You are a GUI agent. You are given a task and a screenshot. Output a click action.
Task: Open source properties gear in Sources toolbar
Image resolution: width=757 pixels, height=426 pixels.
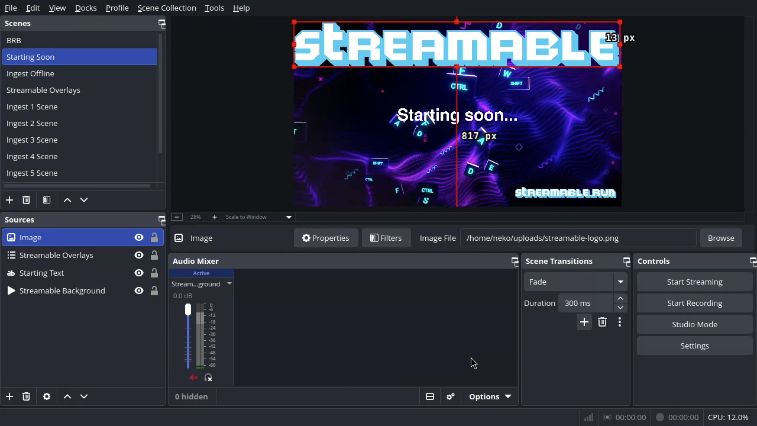(x=46, y=397)
